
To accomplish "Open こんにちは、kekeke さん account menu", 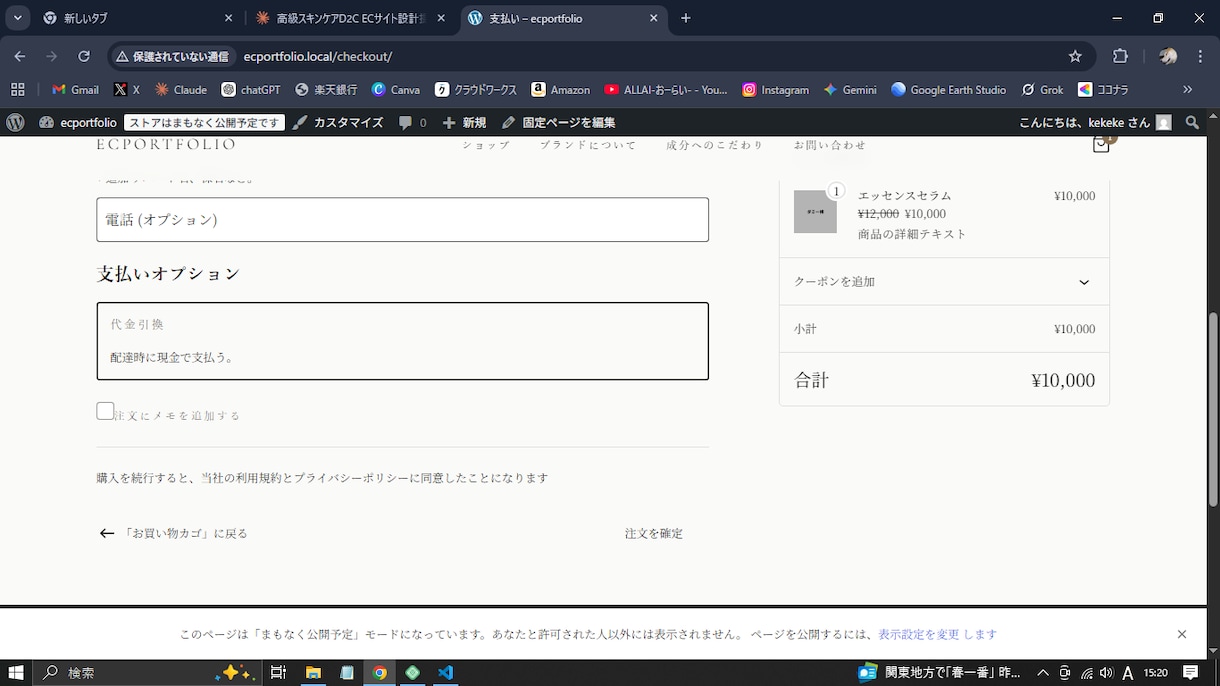I will click(x=1095, y=122).
